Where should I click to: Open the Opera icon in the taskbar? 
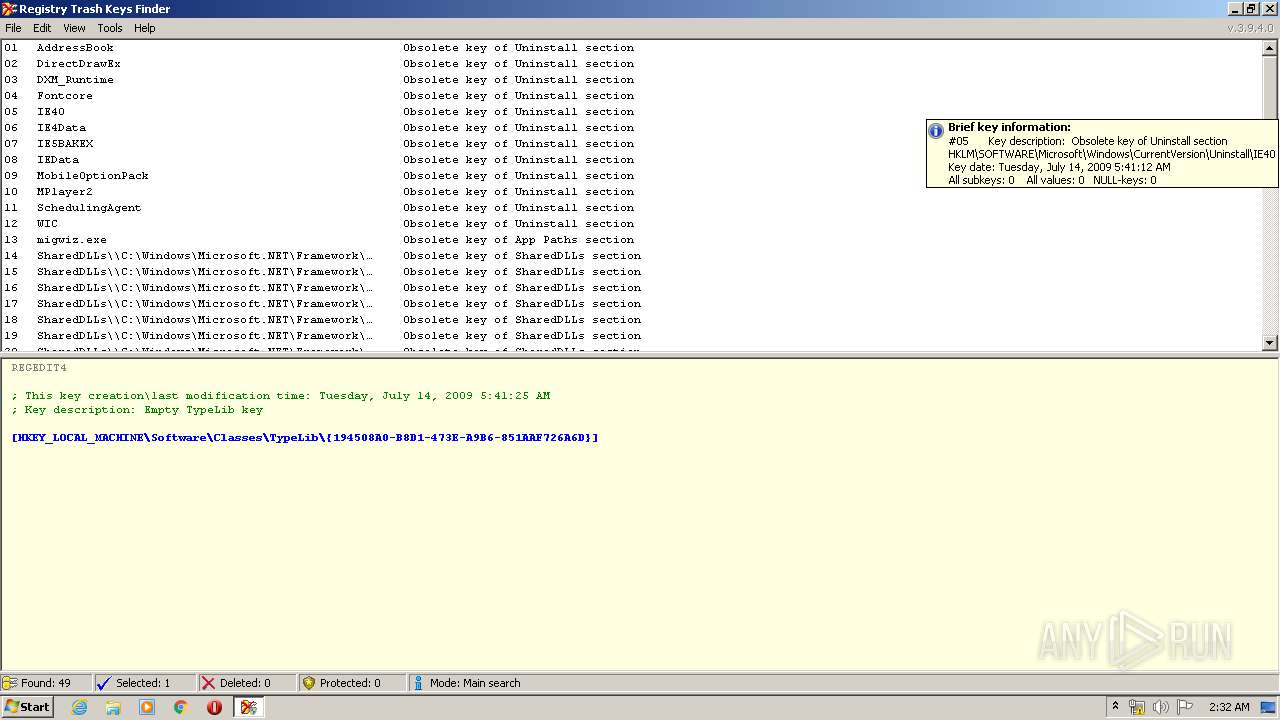click(214, 707)
